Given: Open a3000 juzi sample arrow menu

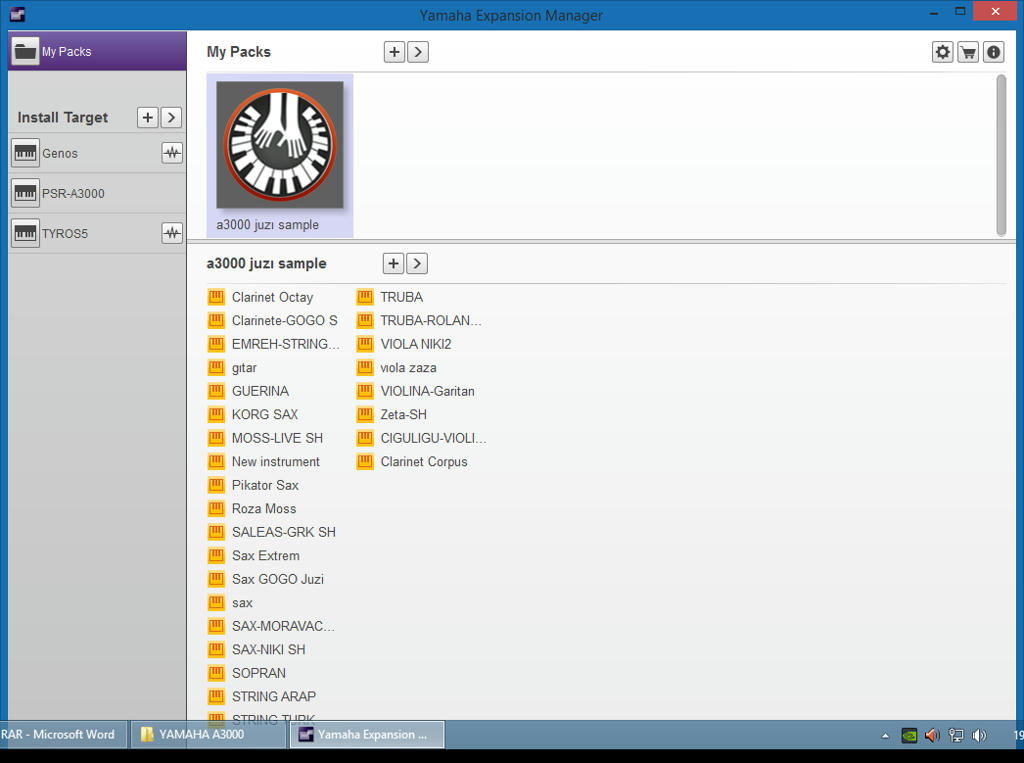Looking at the screenshot, I should tap(417, 263).
